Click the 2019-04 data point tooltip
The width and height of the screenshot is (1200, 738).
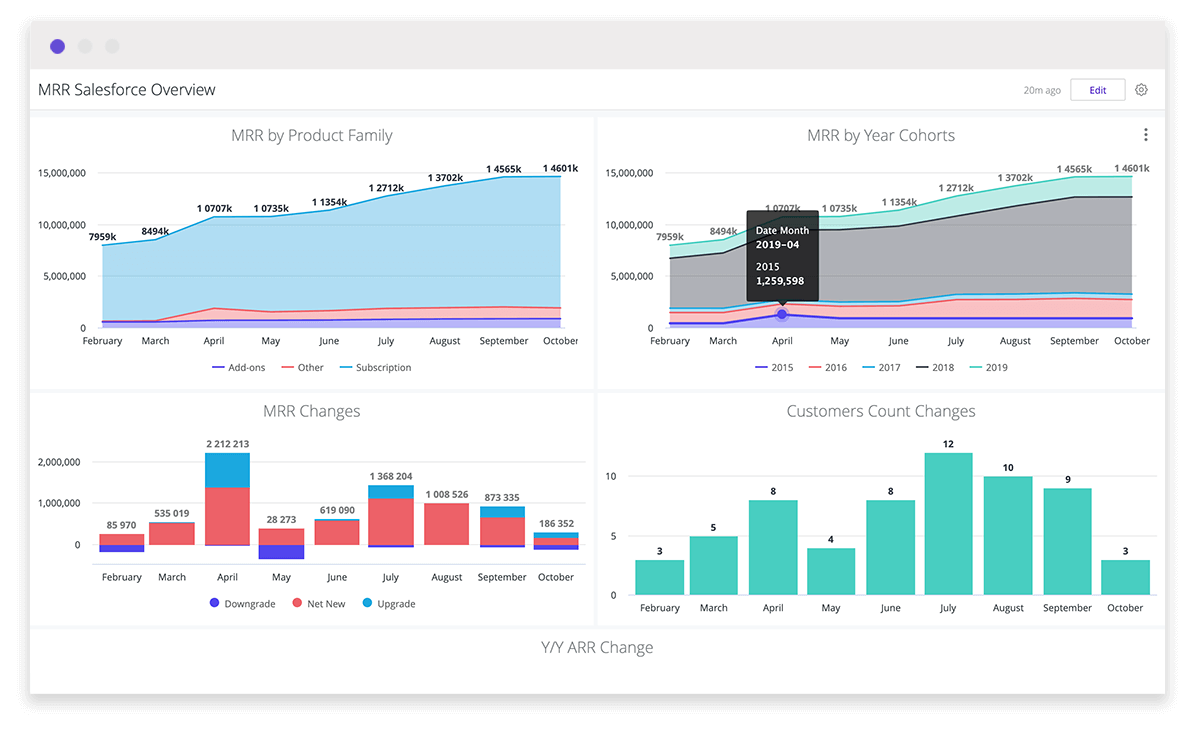782,256
